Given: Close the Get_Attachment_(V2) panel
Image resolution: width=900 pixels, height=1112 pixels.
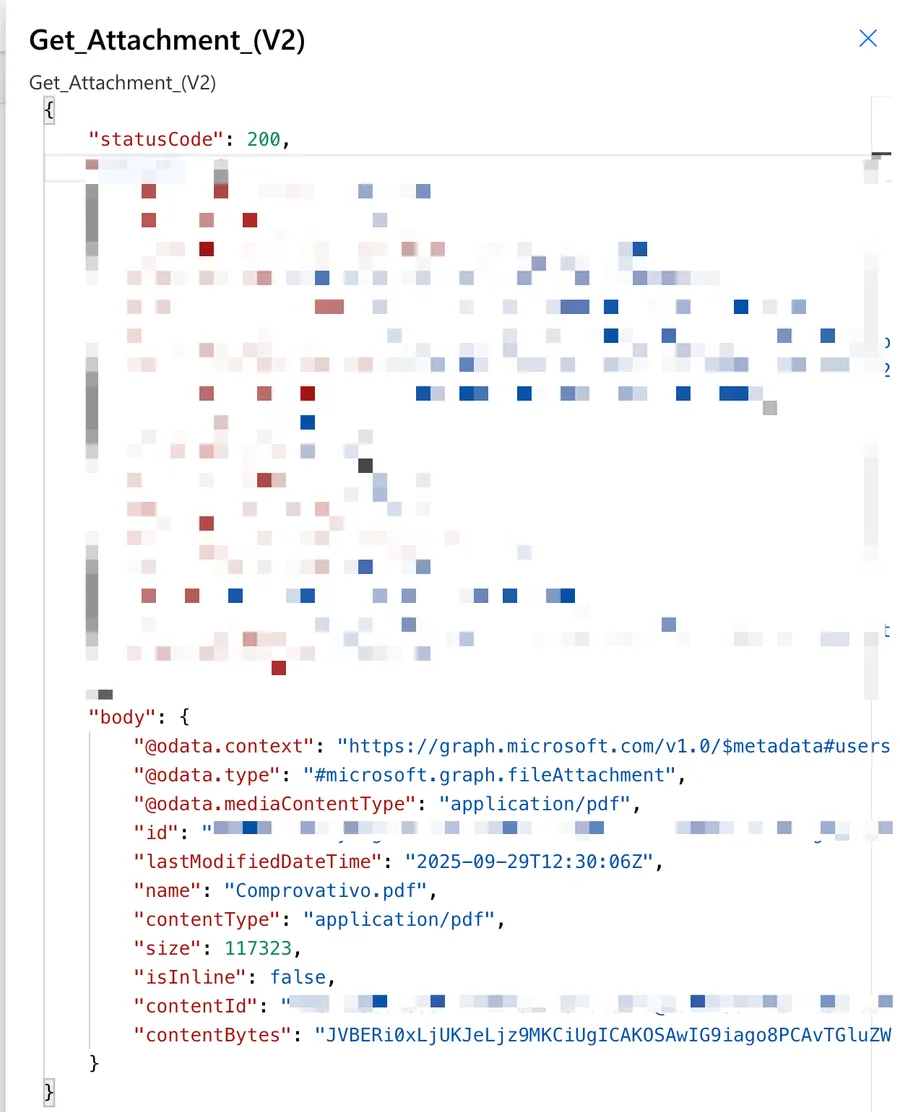Looking at the screenshot, I should pyautogui.click(x=868, y=39).
